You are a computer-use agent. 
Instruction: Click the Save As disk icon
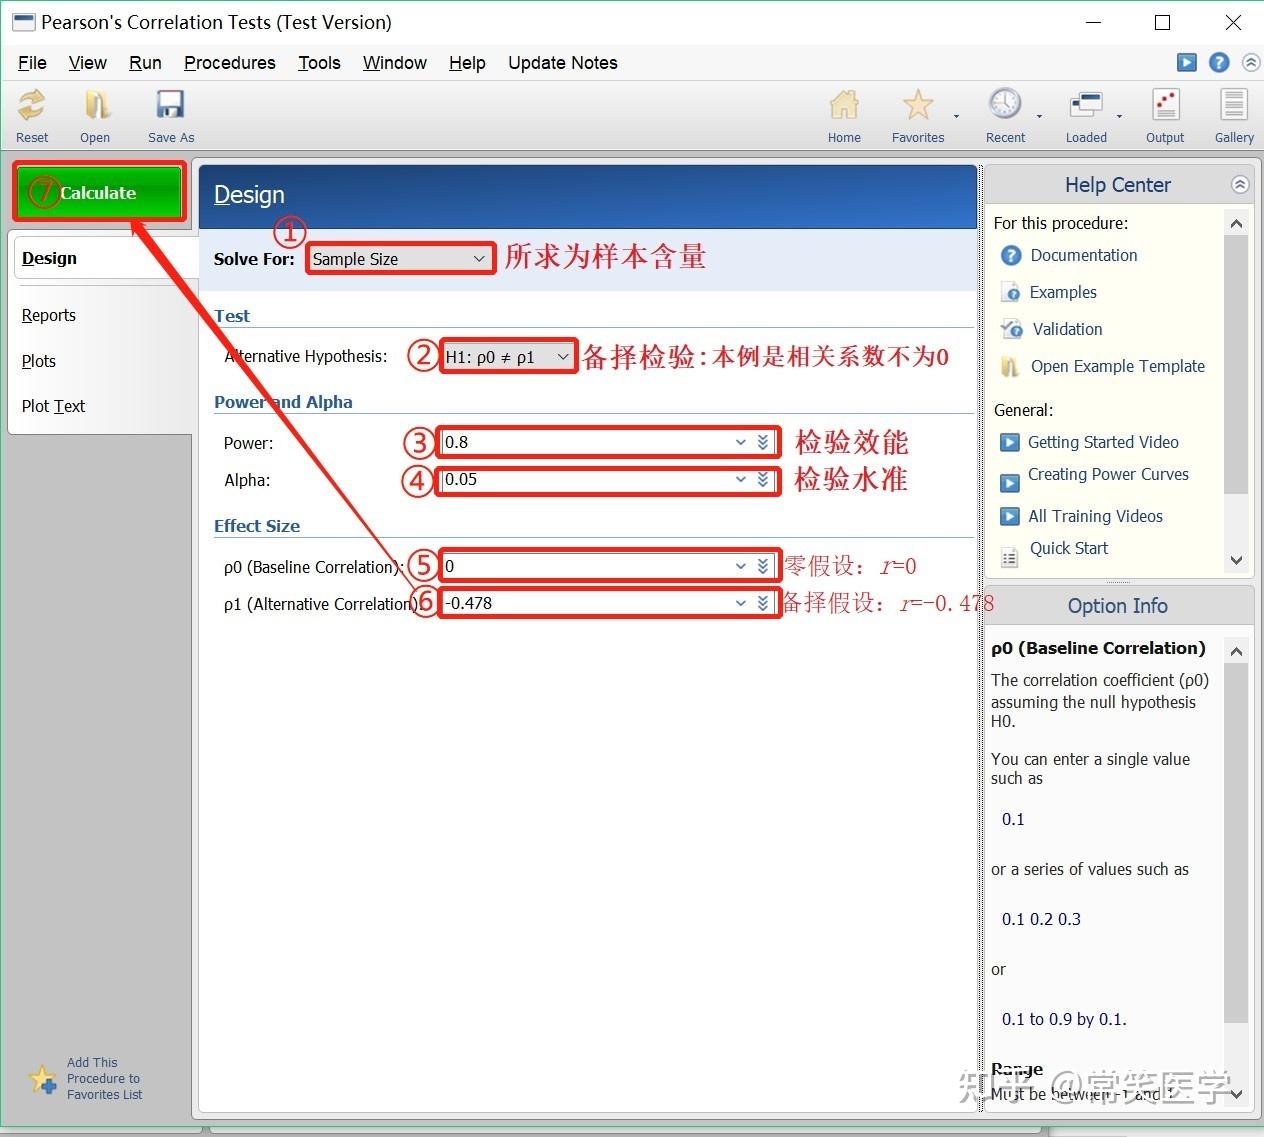tap(170, 105)
